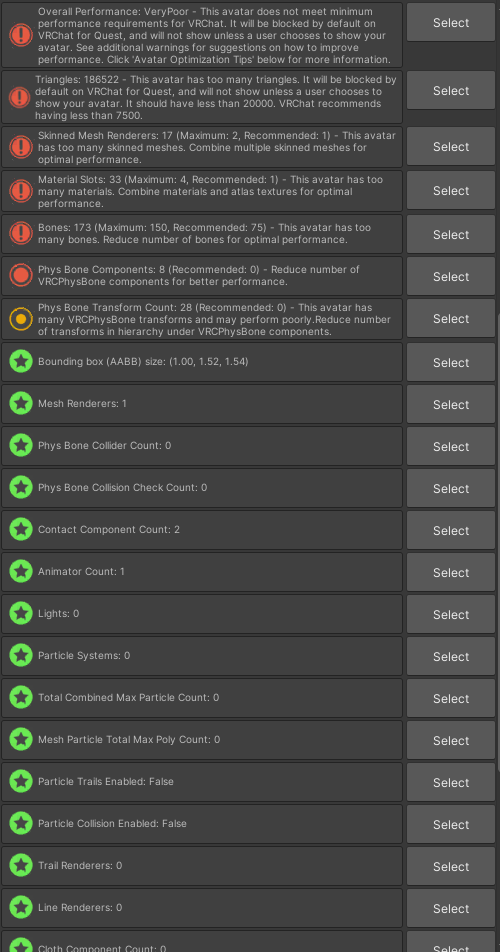
Task: Click the red error icon beside Overall Performance
Action: click(x=21, y=35)
